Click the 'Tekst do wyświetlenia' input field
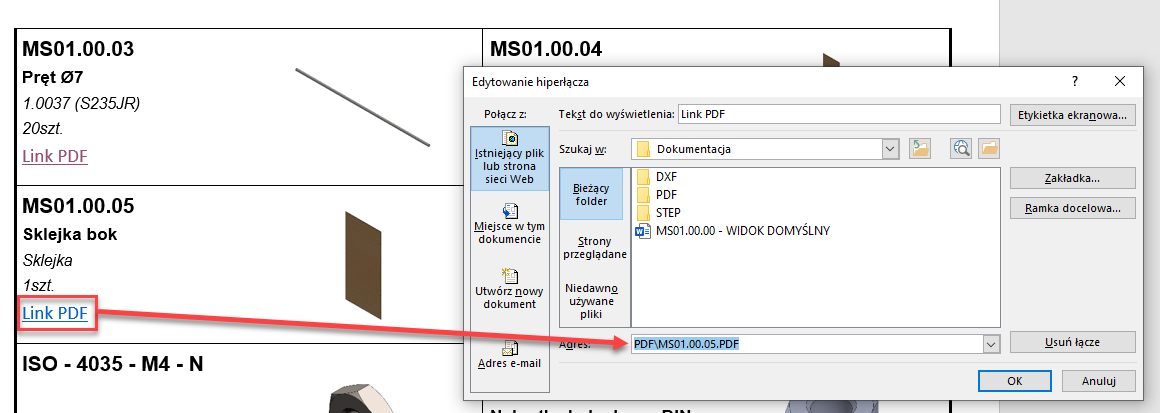The width and height of the screenshot is (1160, 413). pos(838,114)
